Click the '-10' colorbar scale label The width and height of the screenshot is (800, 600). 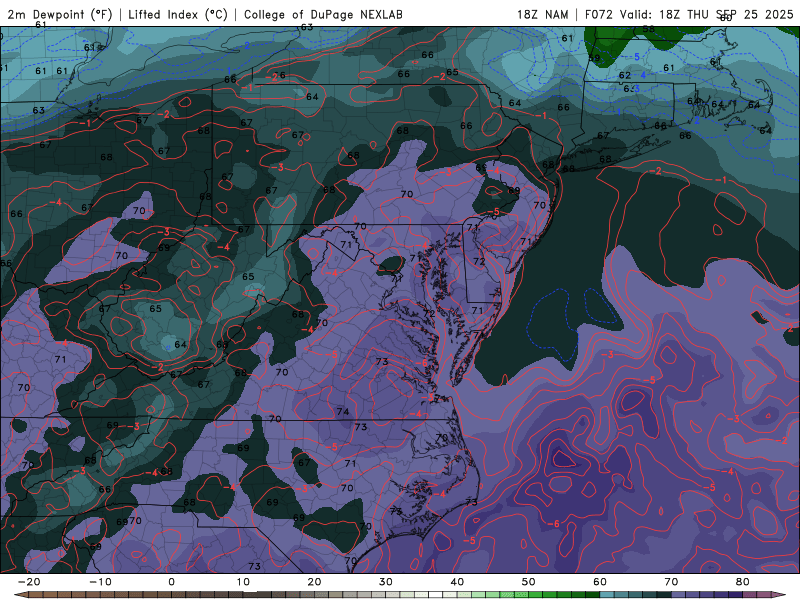[100, 582]
